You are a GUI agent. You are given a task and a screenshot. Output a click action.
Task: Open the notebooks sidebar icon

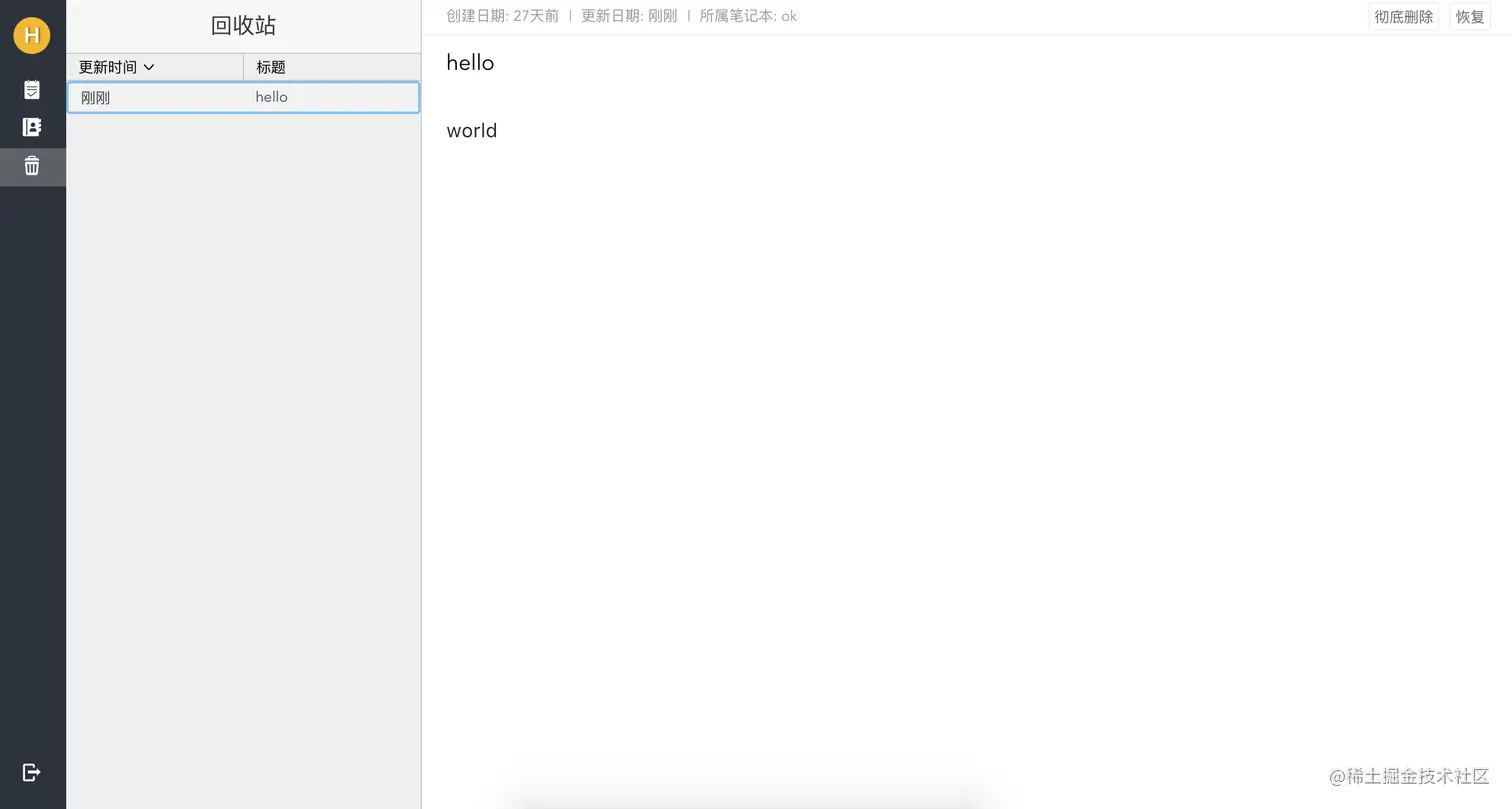tap(32, 127)
